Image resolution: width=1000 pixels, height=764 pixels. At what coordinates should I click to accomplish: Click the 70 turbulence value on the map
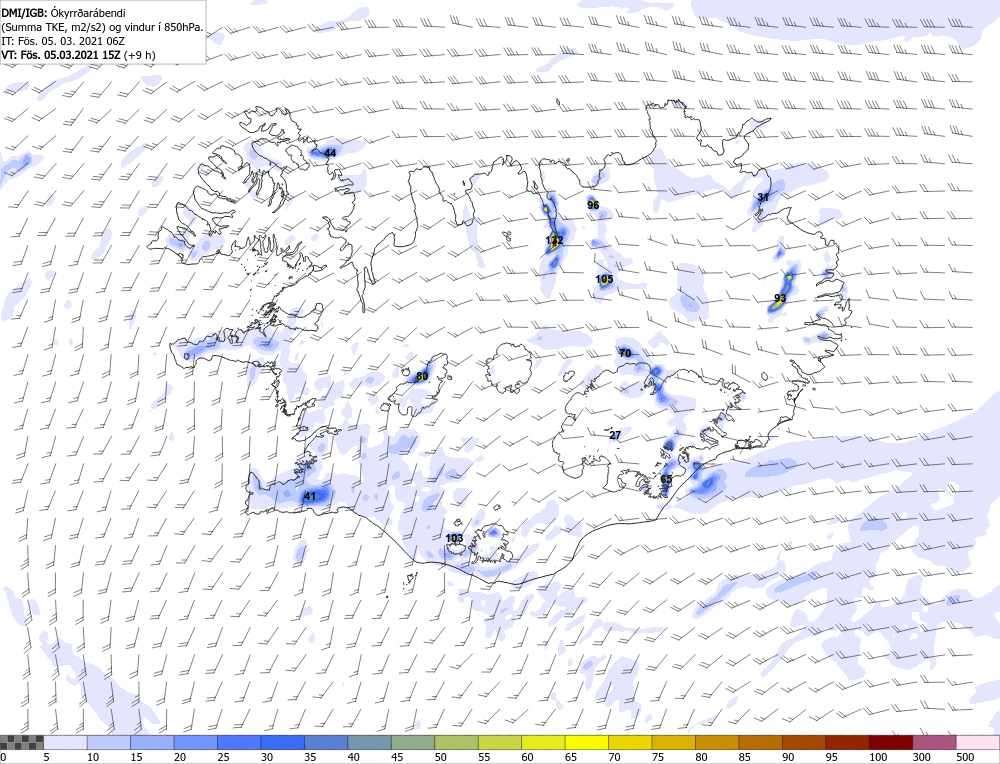[x=625, y=353]
